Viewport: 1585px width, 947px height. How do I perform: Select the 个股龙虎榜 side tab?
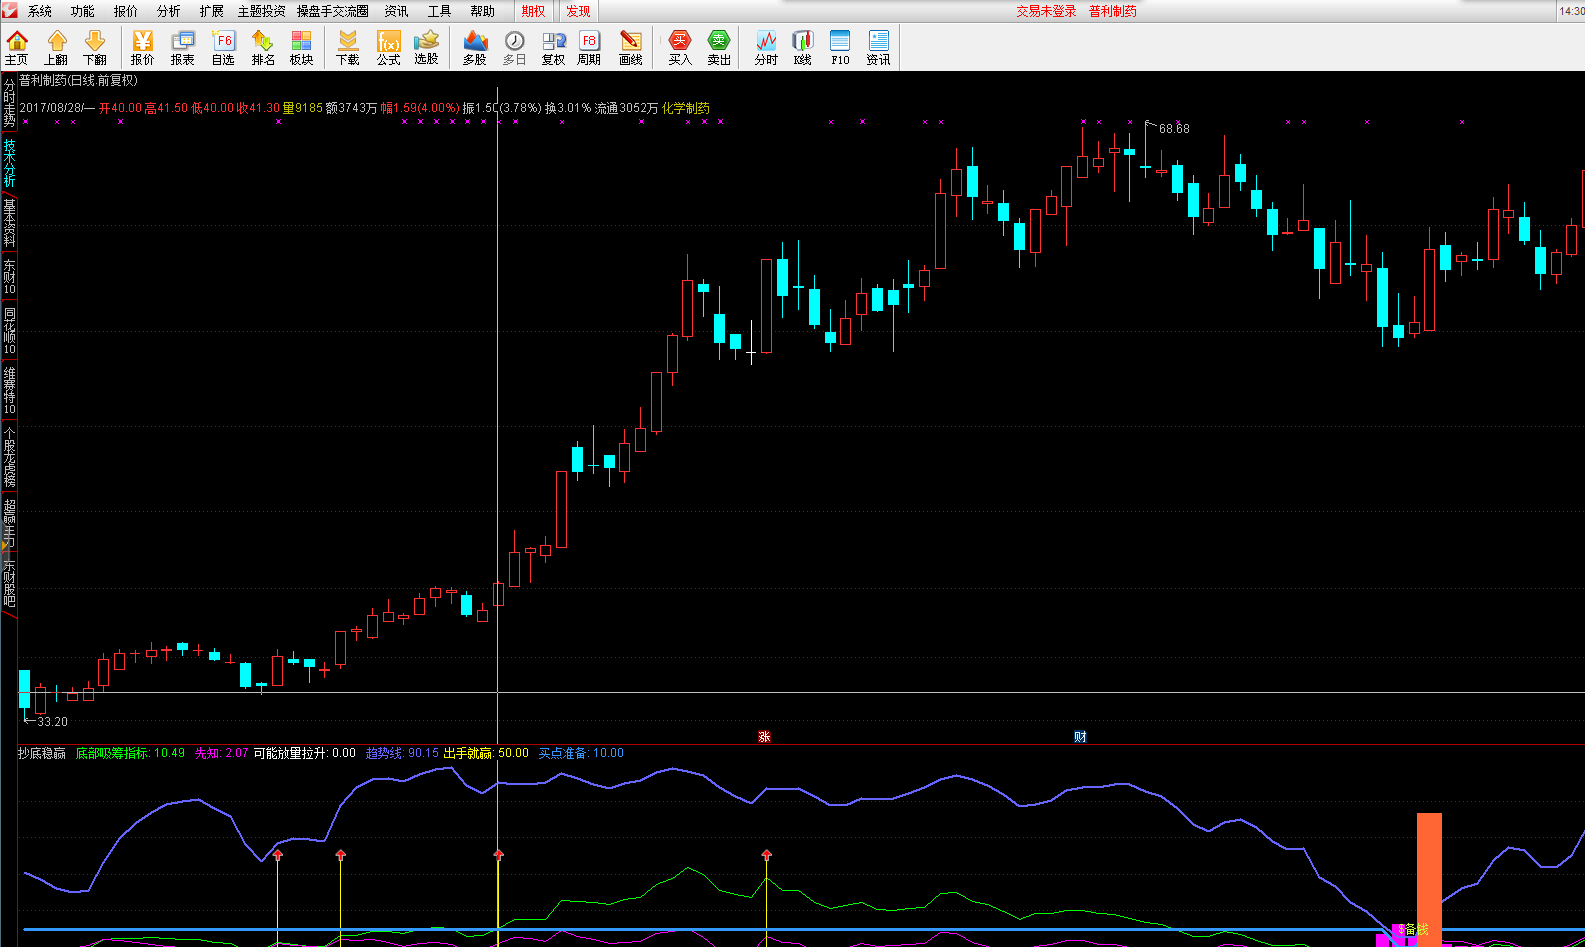tap(9, 456)
